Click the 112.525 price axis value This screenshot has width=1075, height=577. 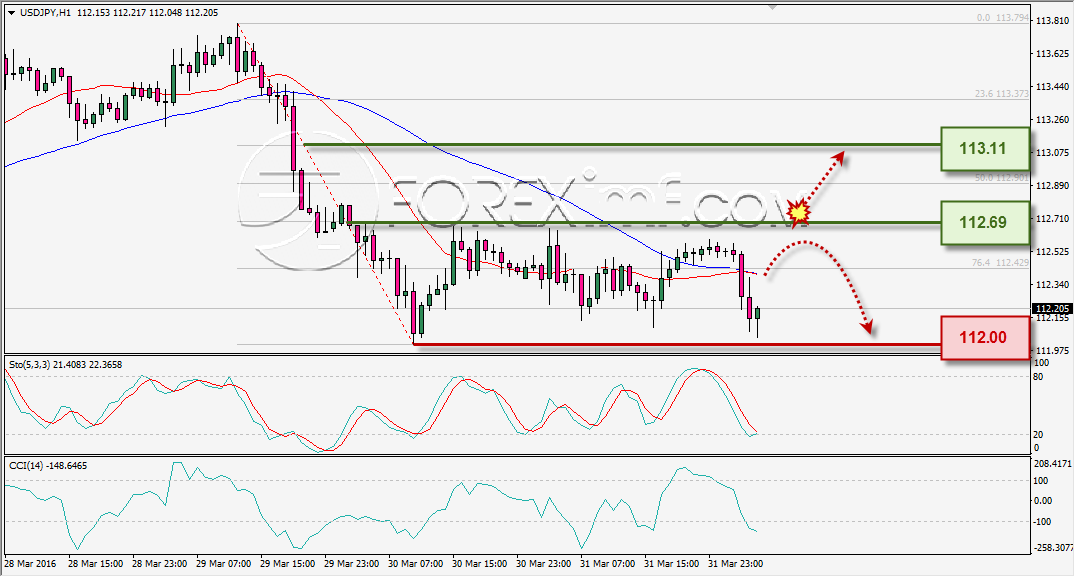click(x=1052, y=251)
